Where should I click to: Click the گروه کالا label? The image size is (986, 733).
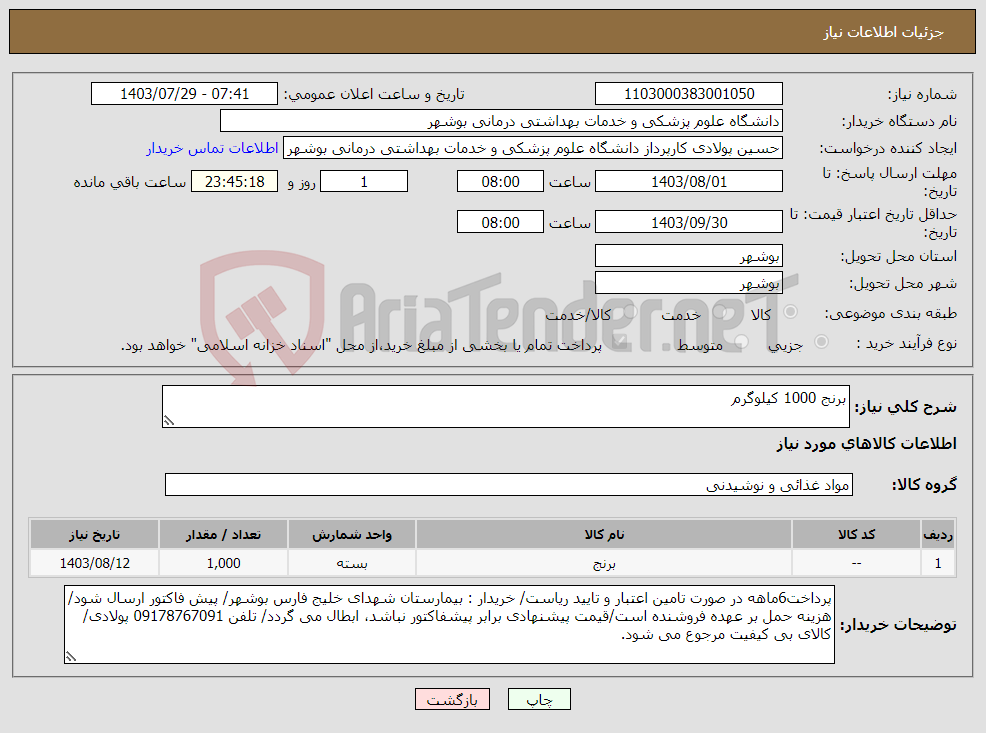(x=924, y=485)
